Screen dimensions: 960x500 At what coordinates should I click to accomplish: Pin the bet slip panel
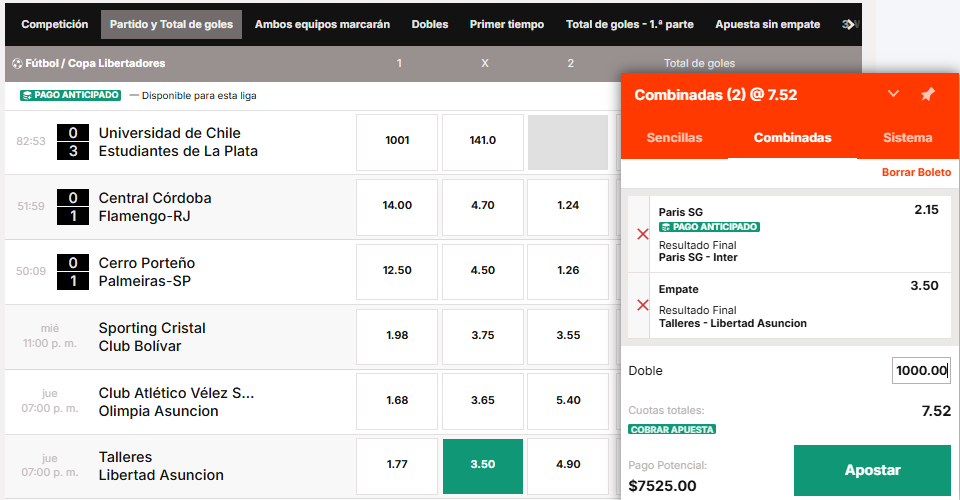pos(927,95)
